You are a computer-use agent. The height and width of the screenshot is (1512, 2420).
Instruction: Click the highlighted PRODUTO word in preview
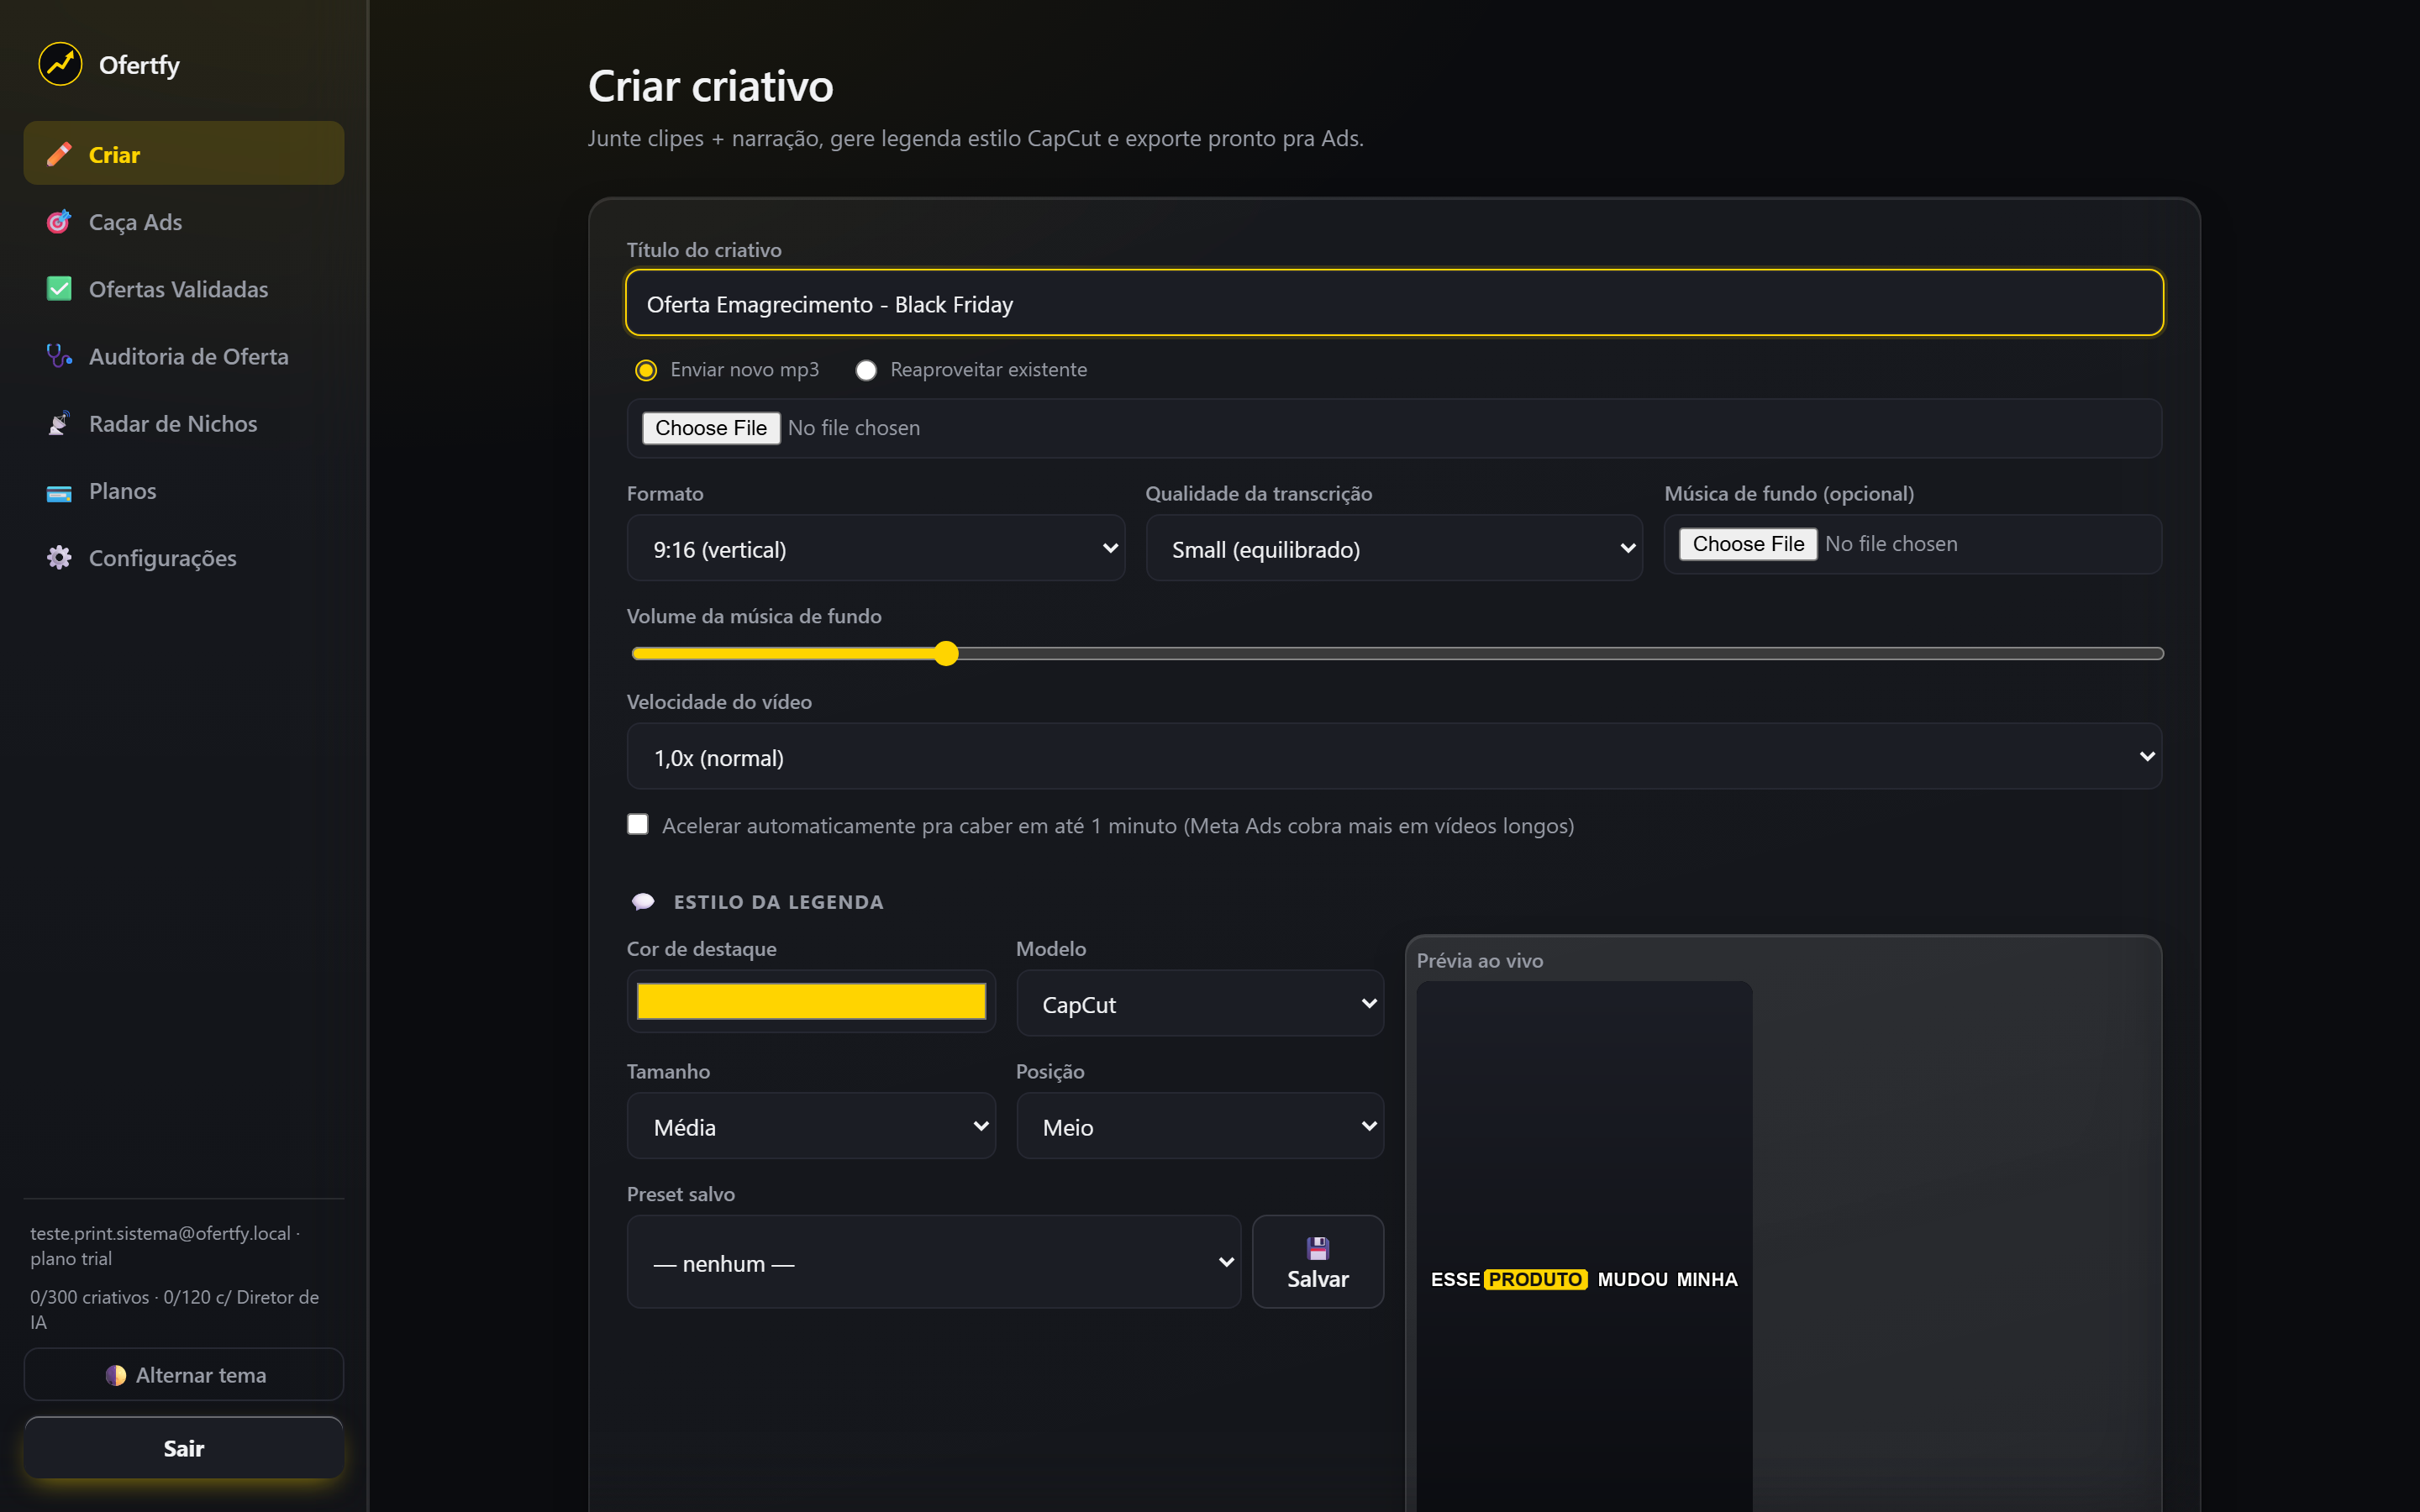pos(1535,1280)
